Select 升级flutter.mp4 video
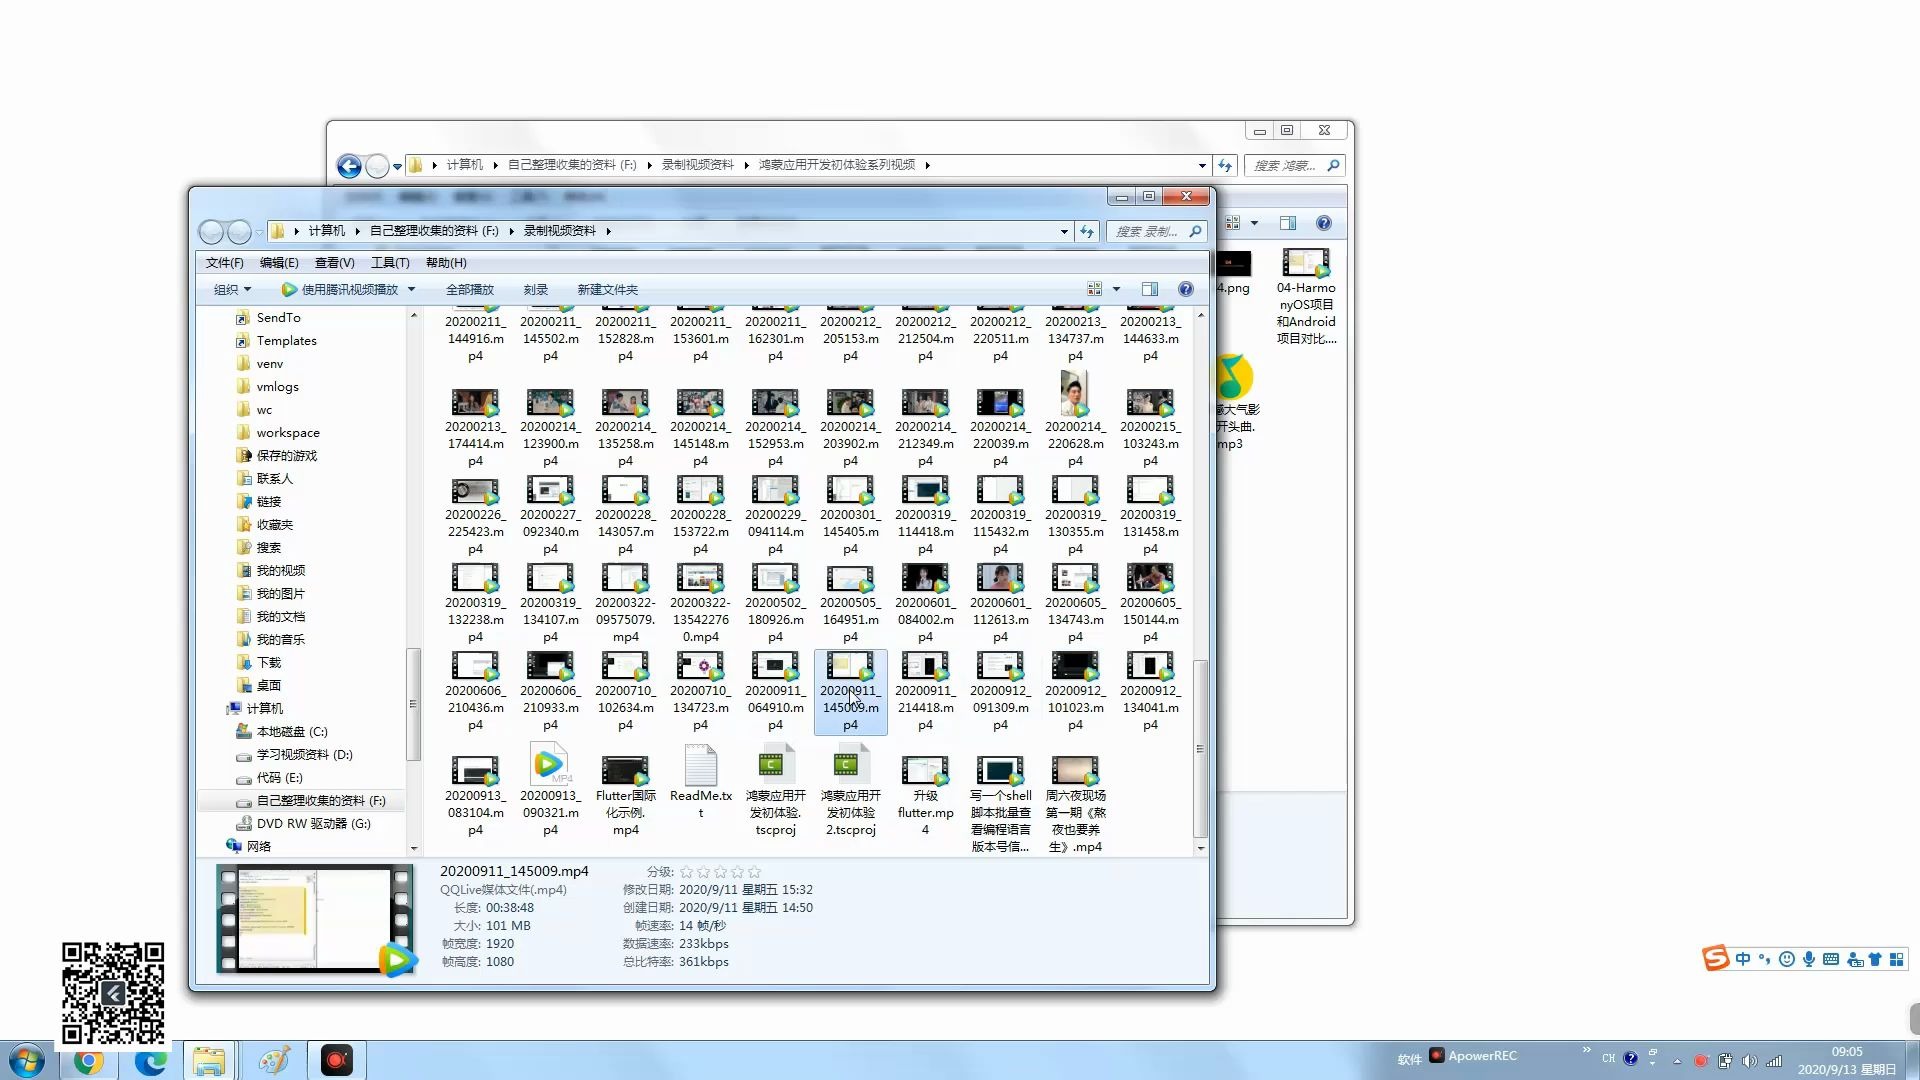This screenshot has height=1080, width=1920. click(x=925, y=795)
